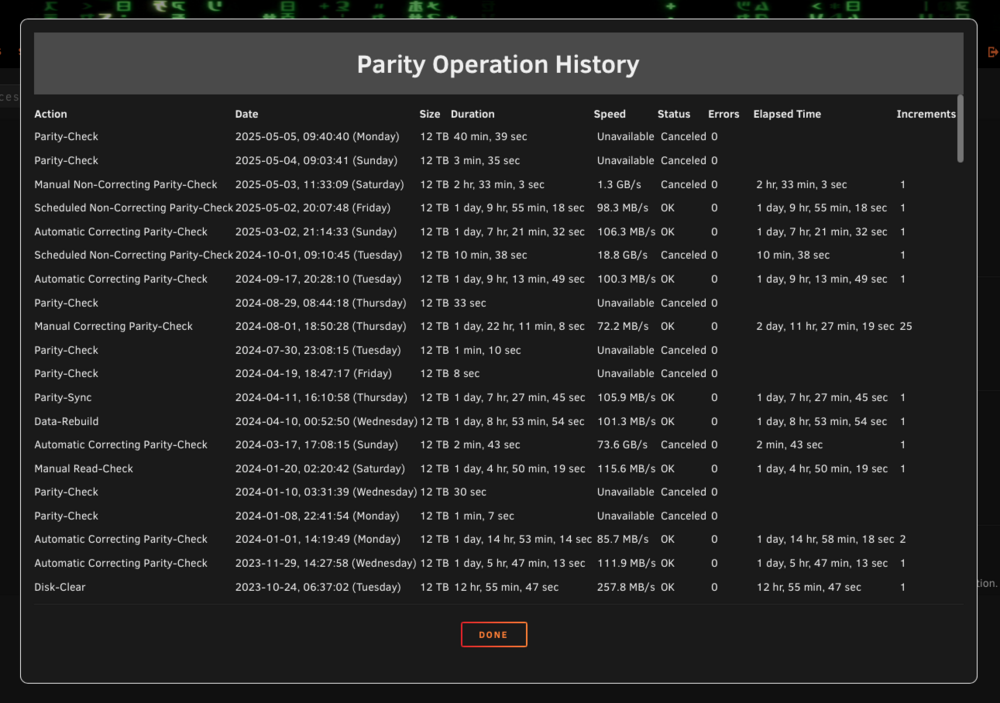Click the duration 2 hr, 33 min, 3 sec
This screenshot has width=1000, height=703.
(499, 184)
